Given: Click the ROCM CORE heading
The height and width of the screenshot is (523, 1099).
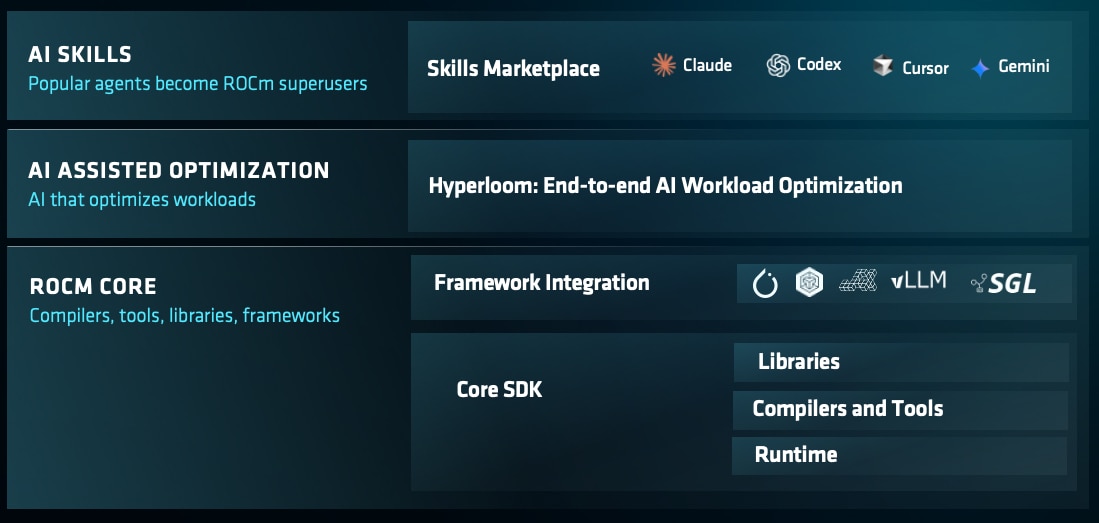Looking at the screenshot, I should tap(93, 287).
